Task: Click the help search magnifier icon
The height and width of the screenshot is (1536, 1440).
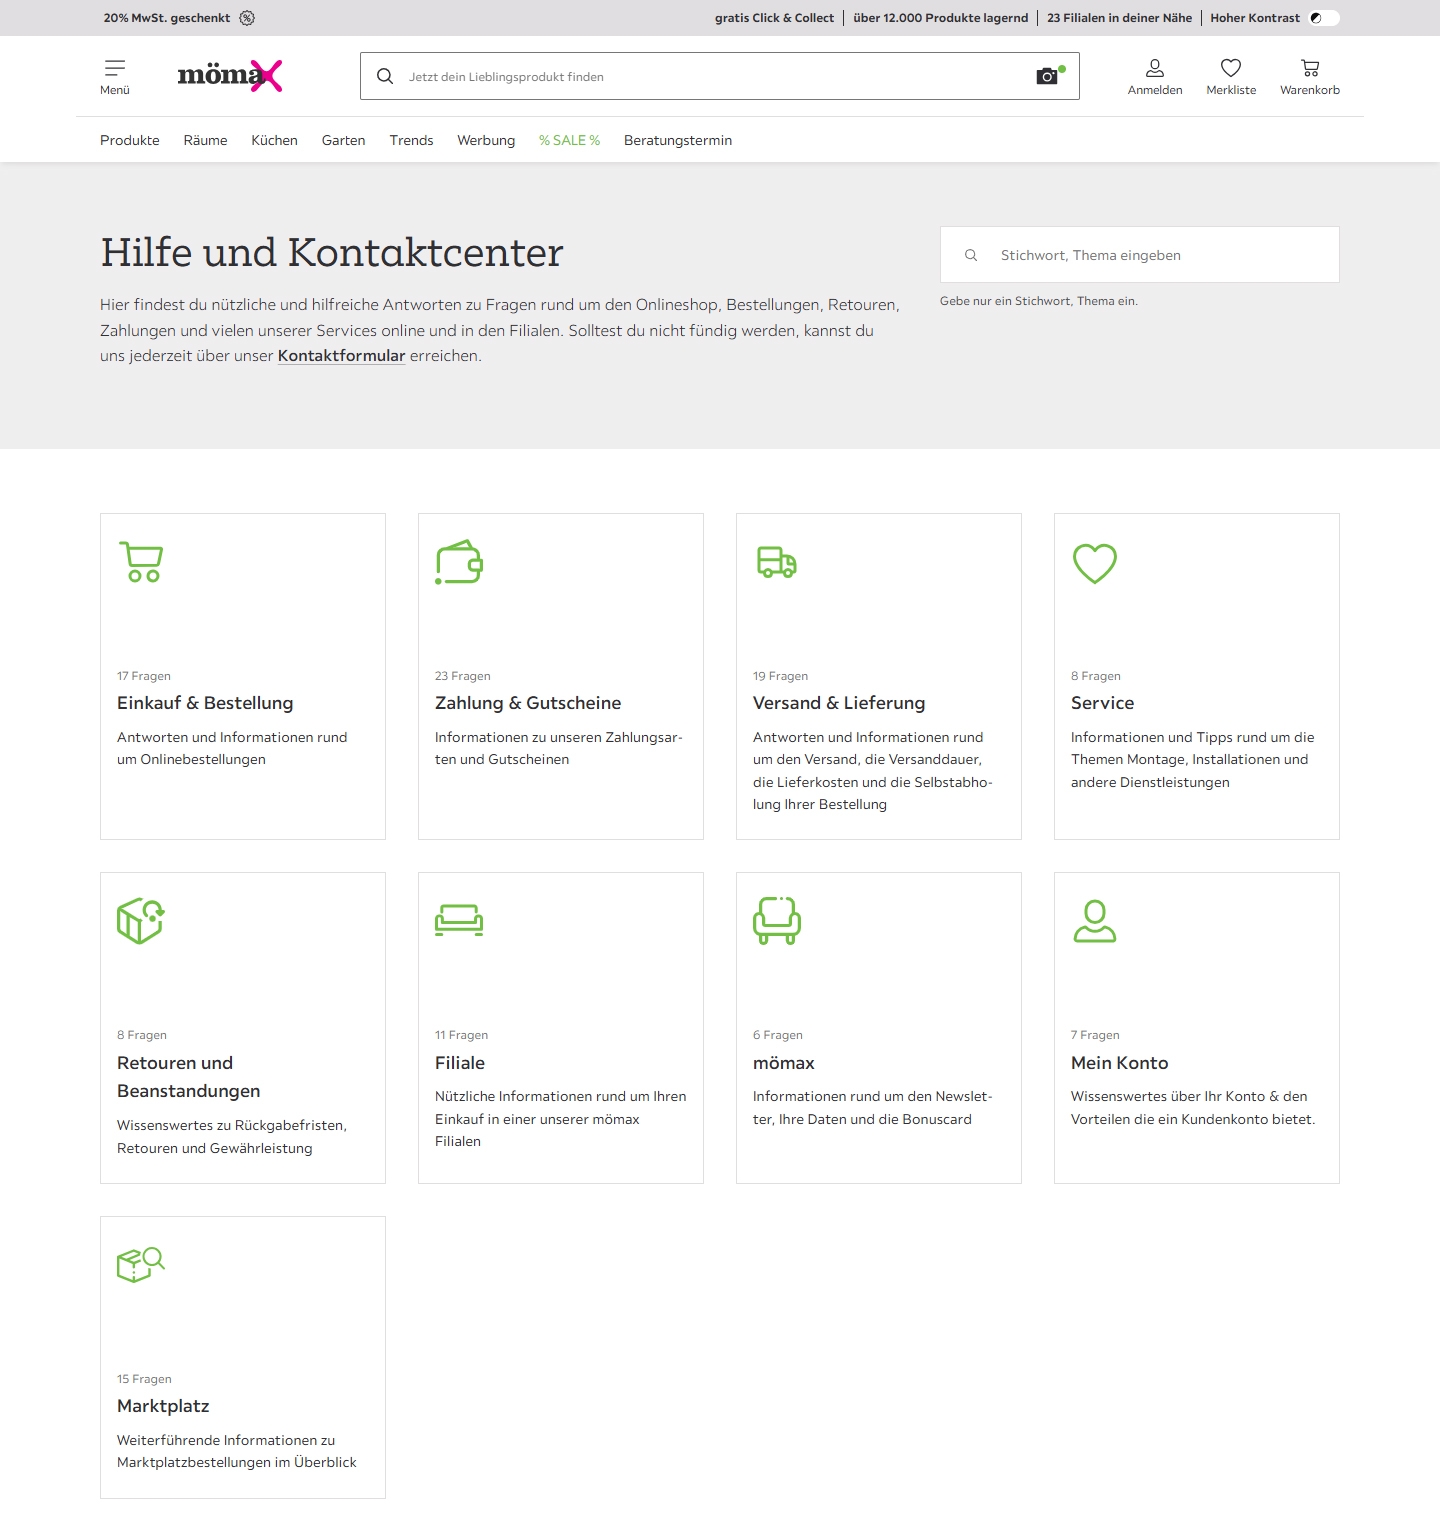Action: [971, 255]
